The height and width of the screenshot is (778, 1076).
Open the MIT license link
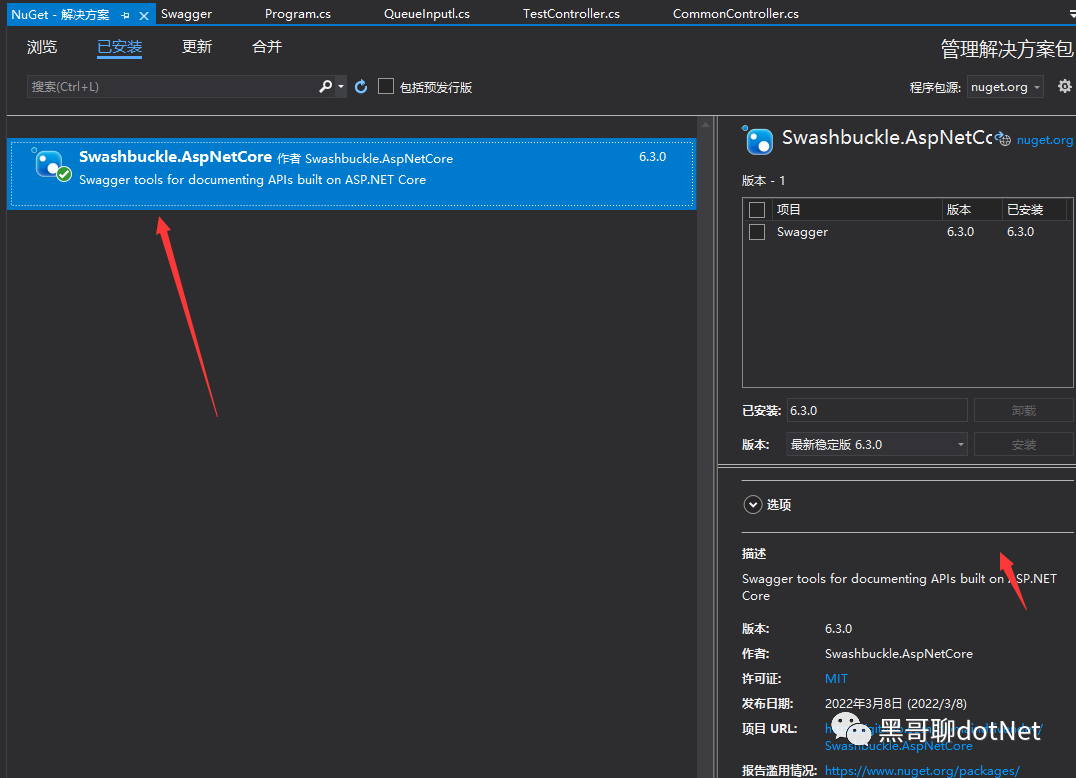(x=836, y=679)
